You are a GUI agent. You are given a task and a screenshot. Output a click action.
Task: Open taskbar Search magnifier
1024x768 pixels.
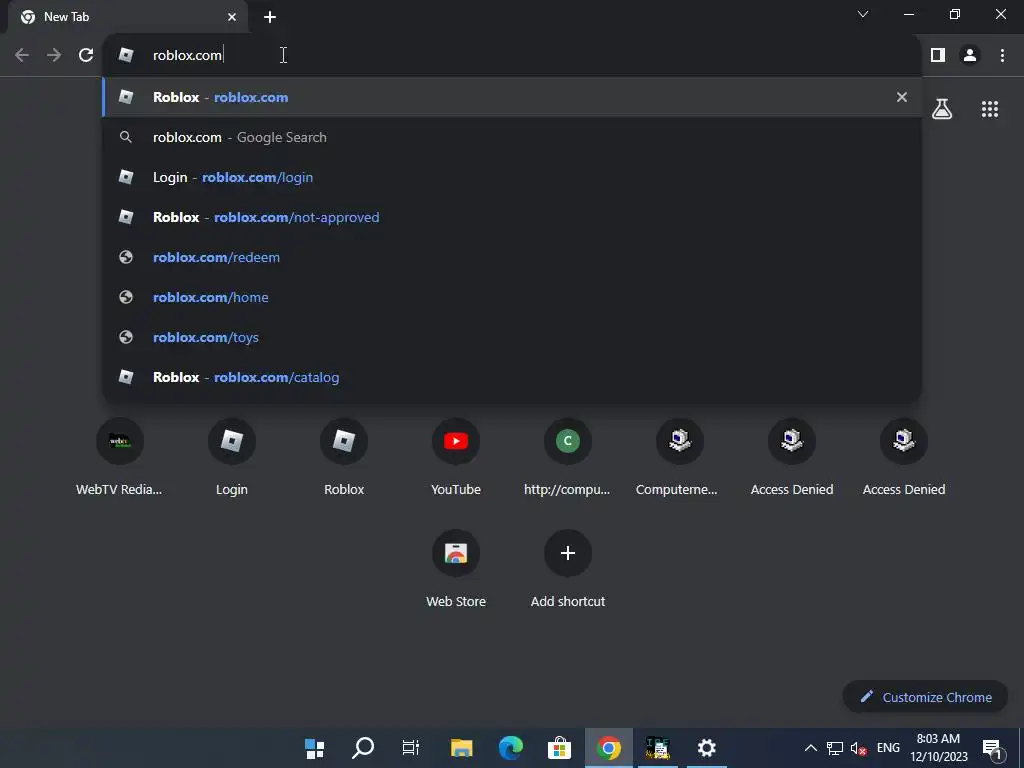(x=363, y=748)
